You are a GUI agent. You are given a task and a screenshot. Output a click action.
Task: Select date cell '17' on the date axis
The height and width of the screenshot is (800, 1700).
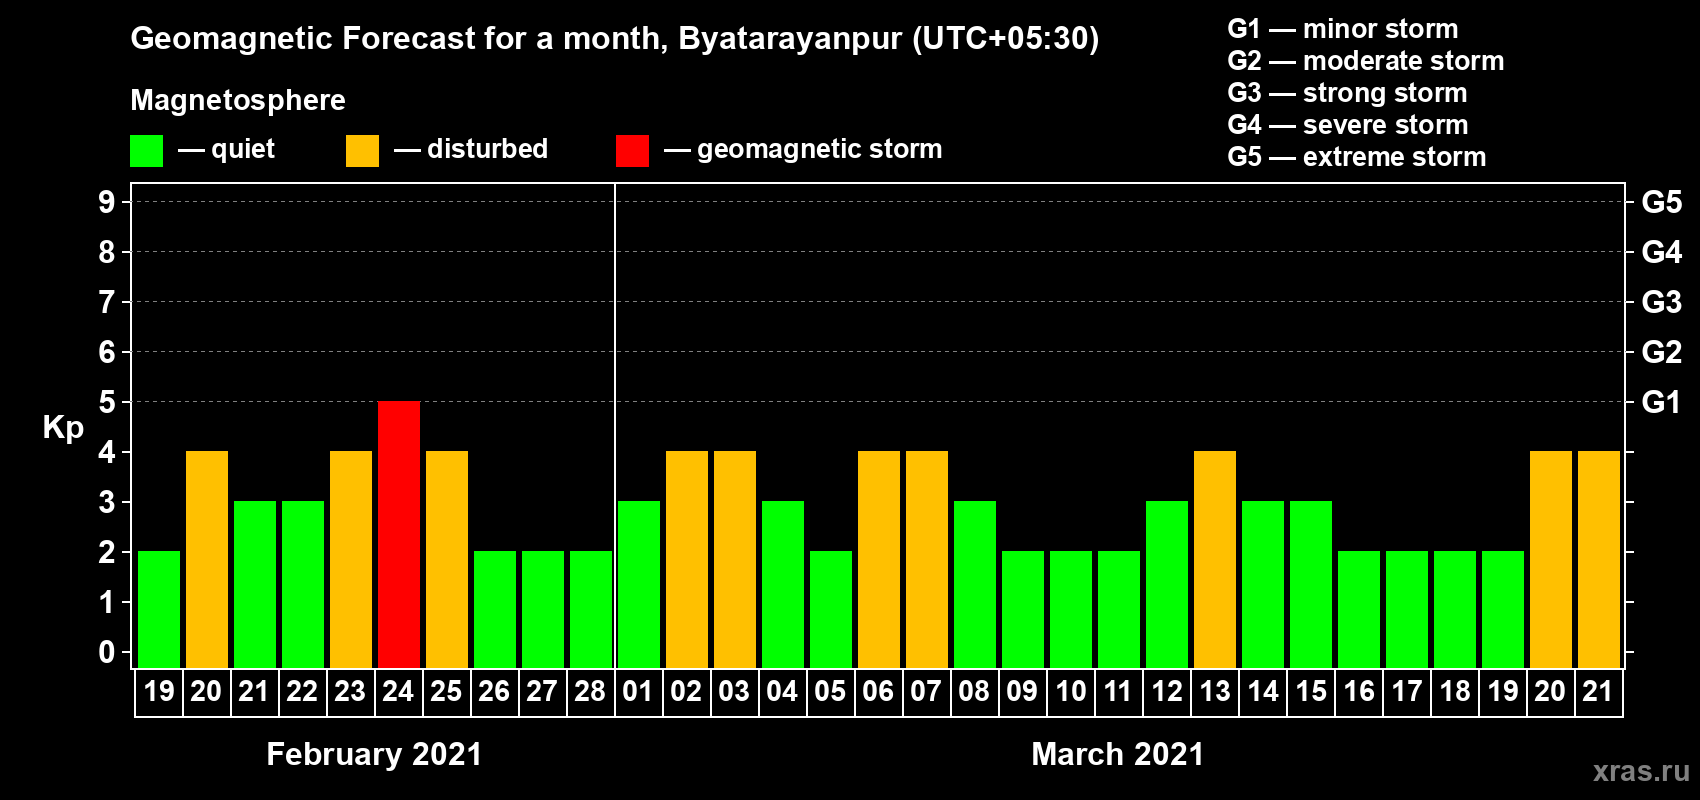[x=1407, y=692]
